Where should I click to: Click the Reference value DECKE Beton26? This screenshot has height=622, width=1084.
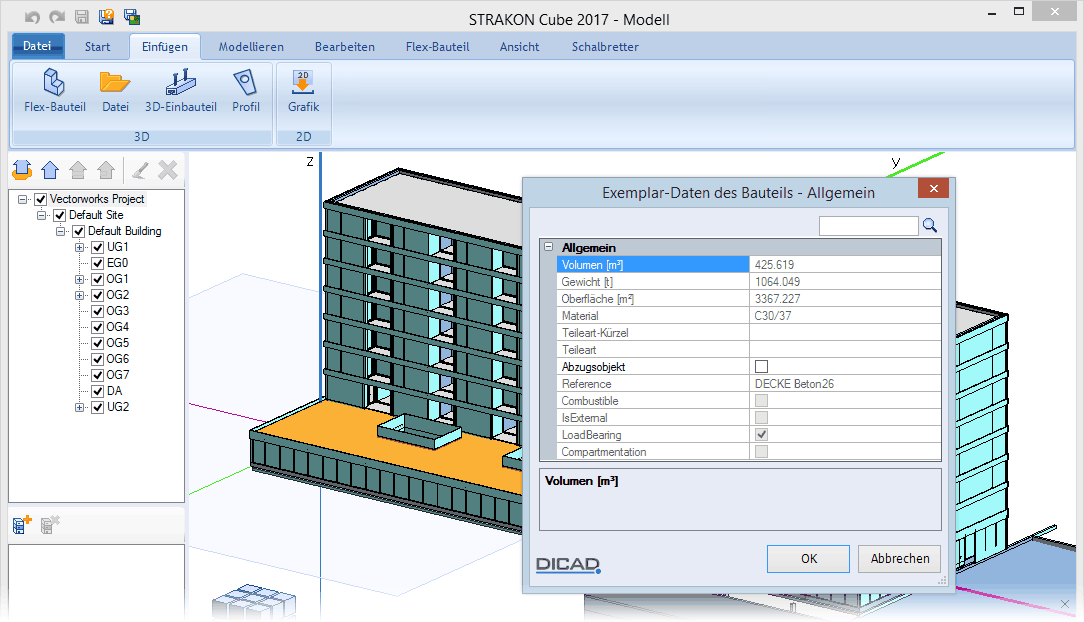pyautogui.click(x=794, y=384)
